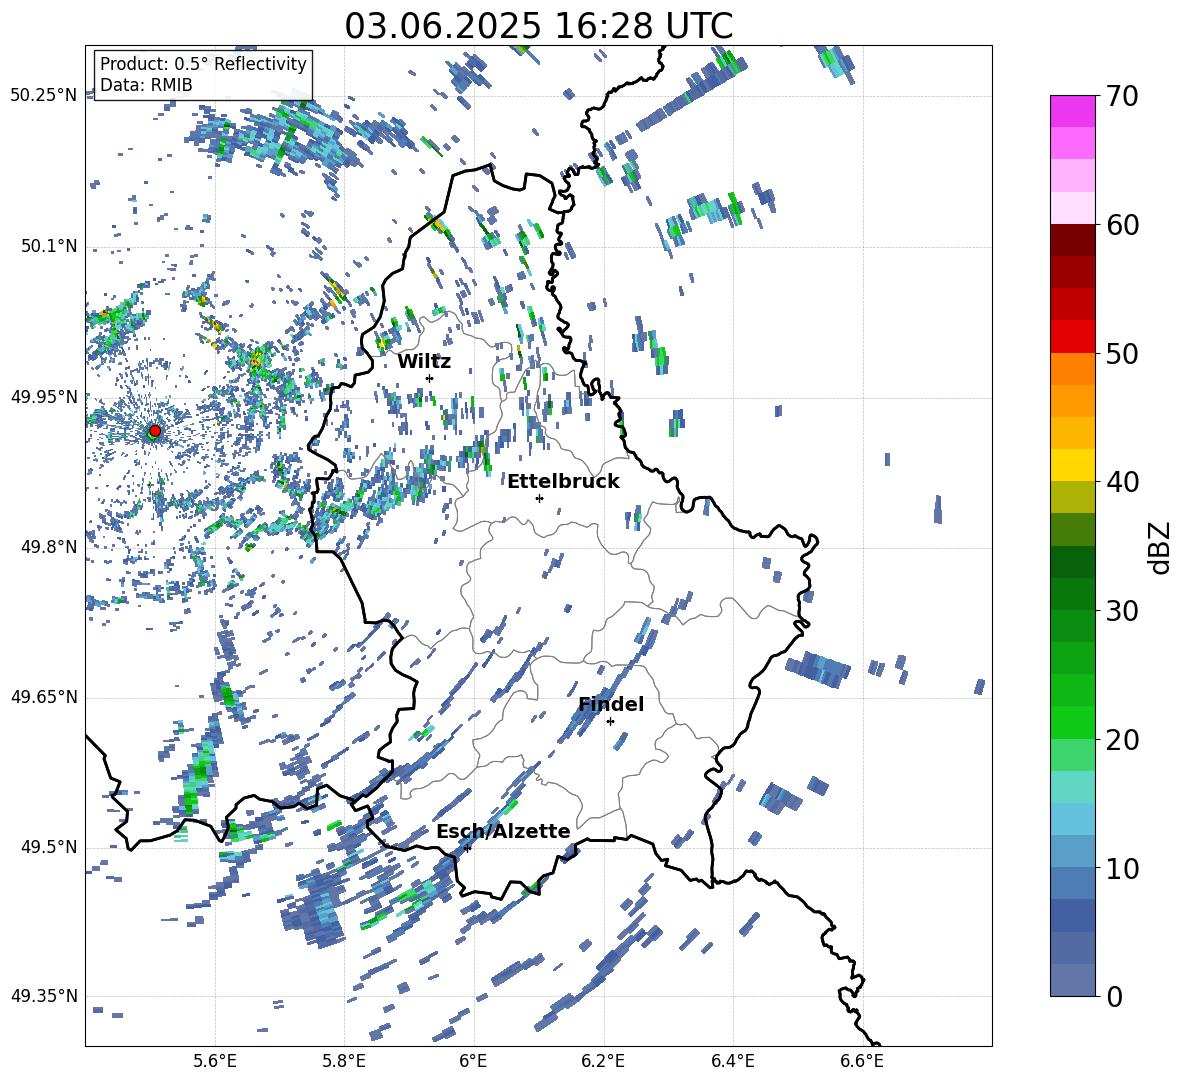This screenshot has height=1081, width=1184.
Task: Click the colorbar 50 tick label
Action: coord(1122,353)
